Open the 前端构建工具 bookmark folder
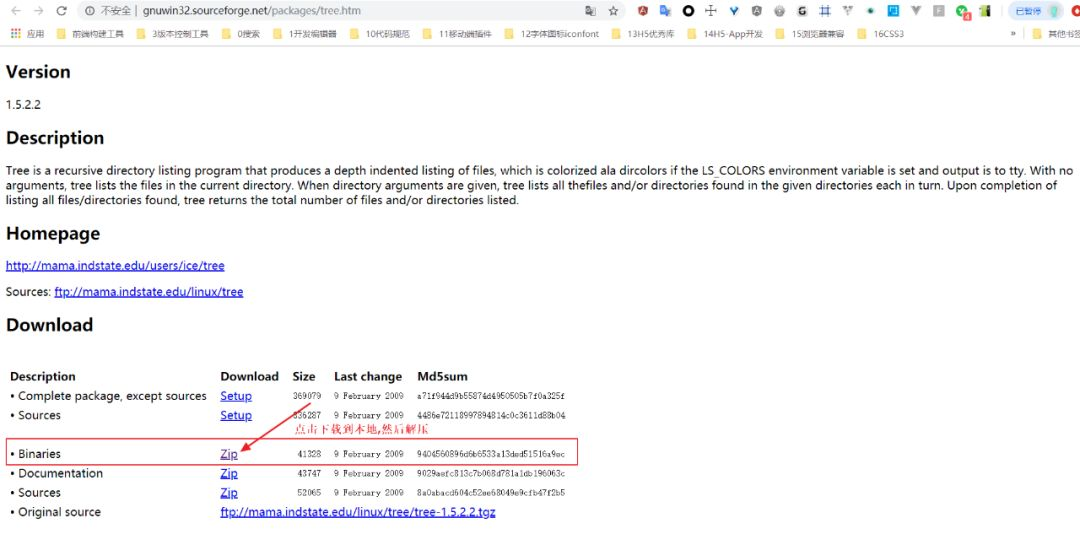 tap(90, 34)
